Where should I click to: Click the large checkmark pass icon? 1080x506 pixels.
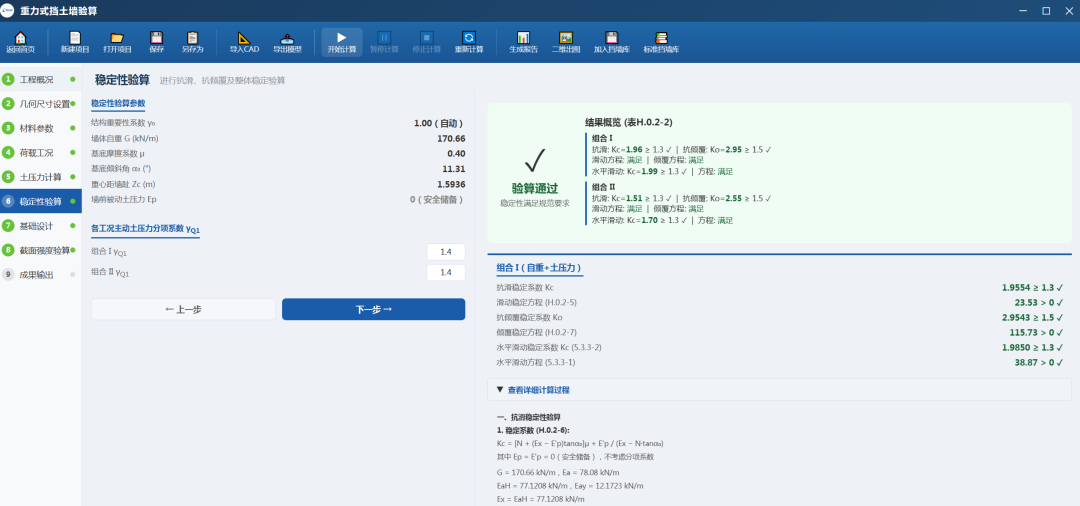[x=534, y=160]
